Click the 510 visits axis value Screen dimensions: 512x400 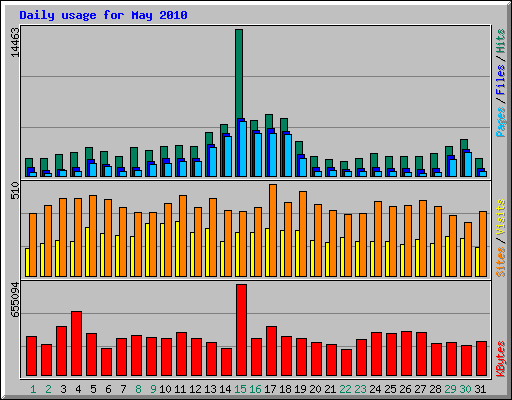tap(15, 190)
